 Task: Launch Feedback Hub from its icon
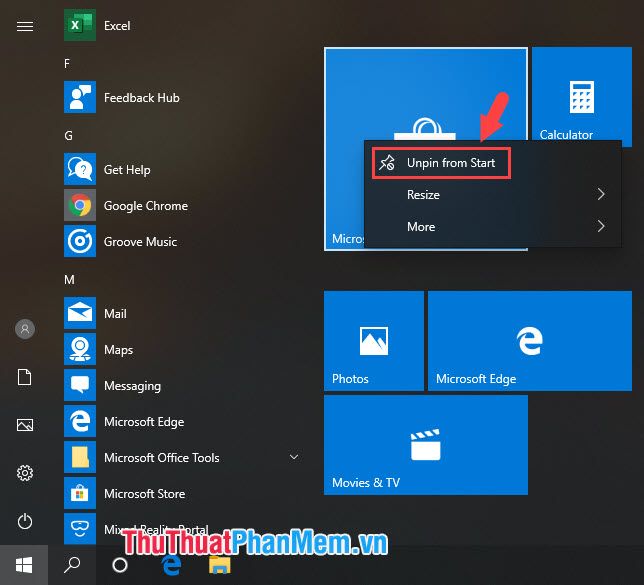point(80,97)
